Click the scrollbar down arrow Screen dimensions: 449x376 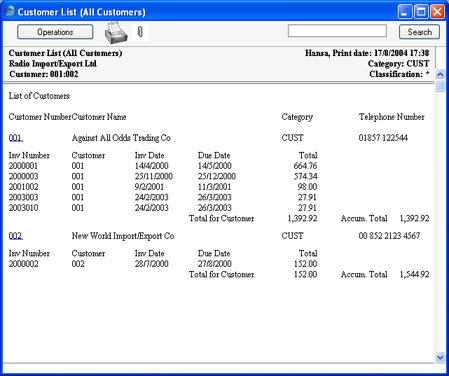click(x=440, y=358)
